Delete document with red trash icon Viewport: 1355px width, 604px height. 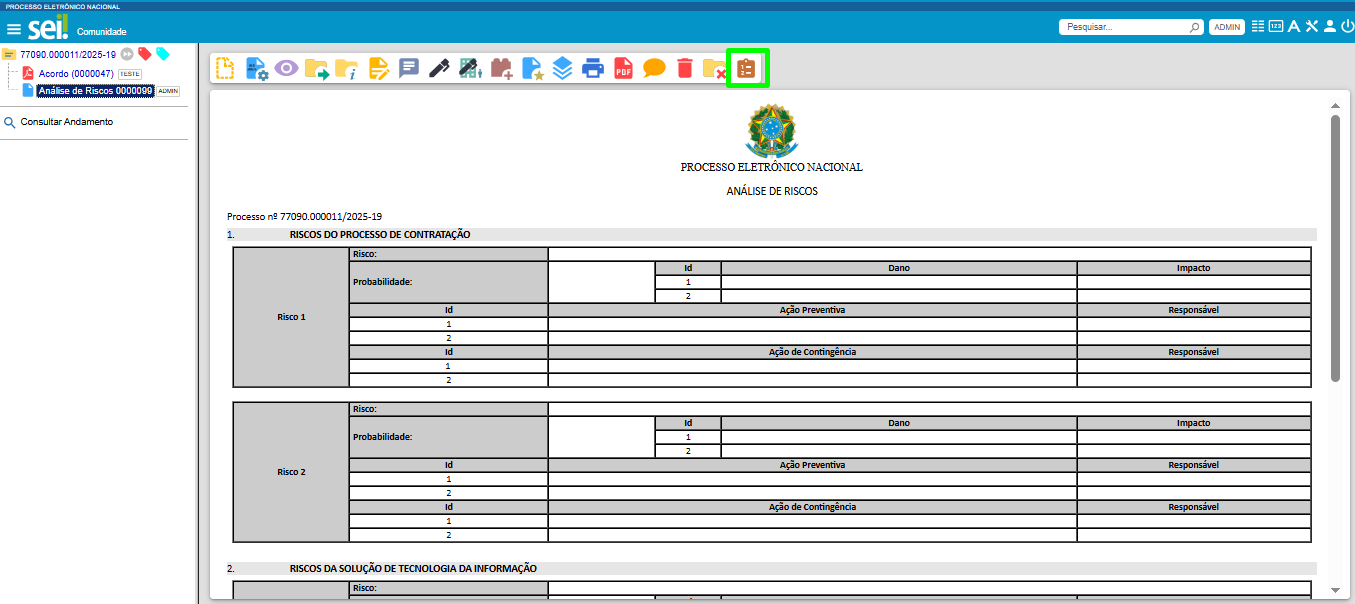(685, 68)
